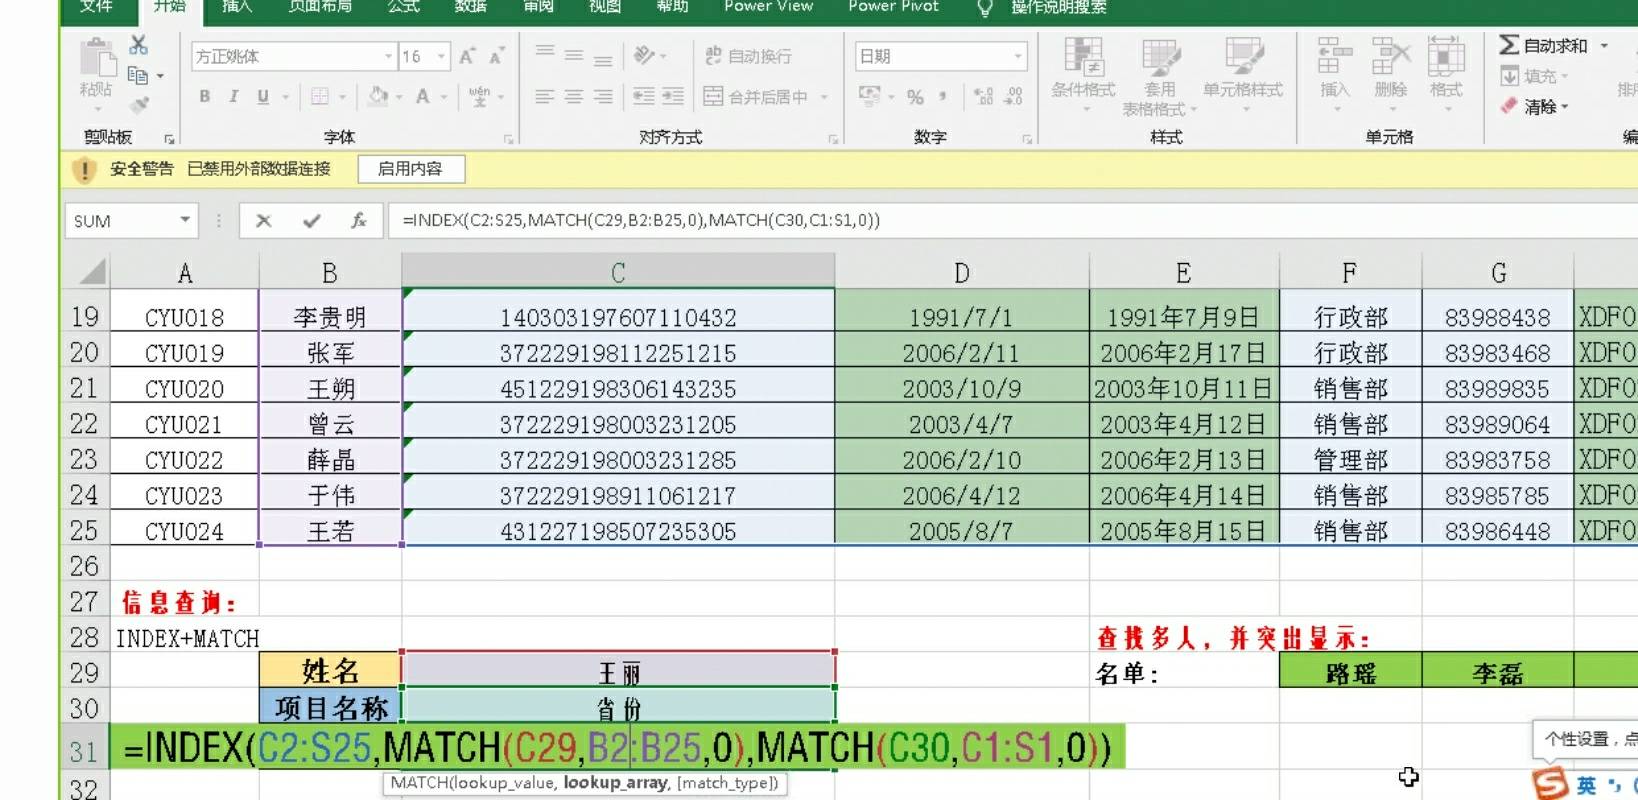Confirm formula with the checkmark button
The width and height of the screenshot is (1638, 800).
[312, 221]
